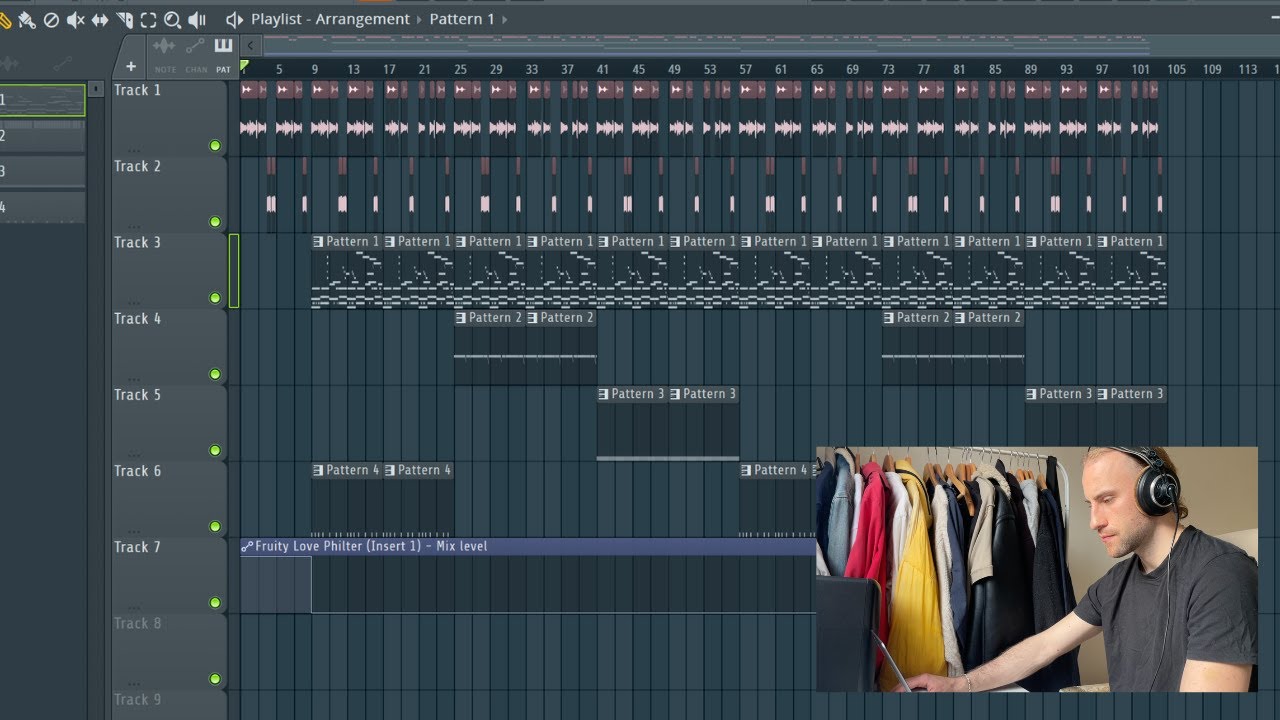1280x720 pixels.
Task: Mute Track 3 using its green LED
Action: [x=215, y=298]
